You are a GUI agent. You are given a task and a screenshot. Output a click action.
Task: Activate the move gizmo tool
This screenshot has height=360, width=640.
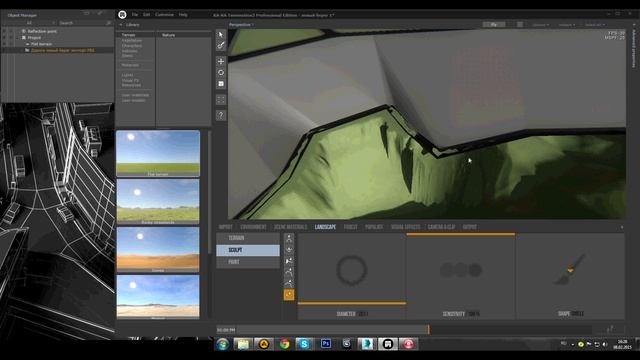point(221,61)
